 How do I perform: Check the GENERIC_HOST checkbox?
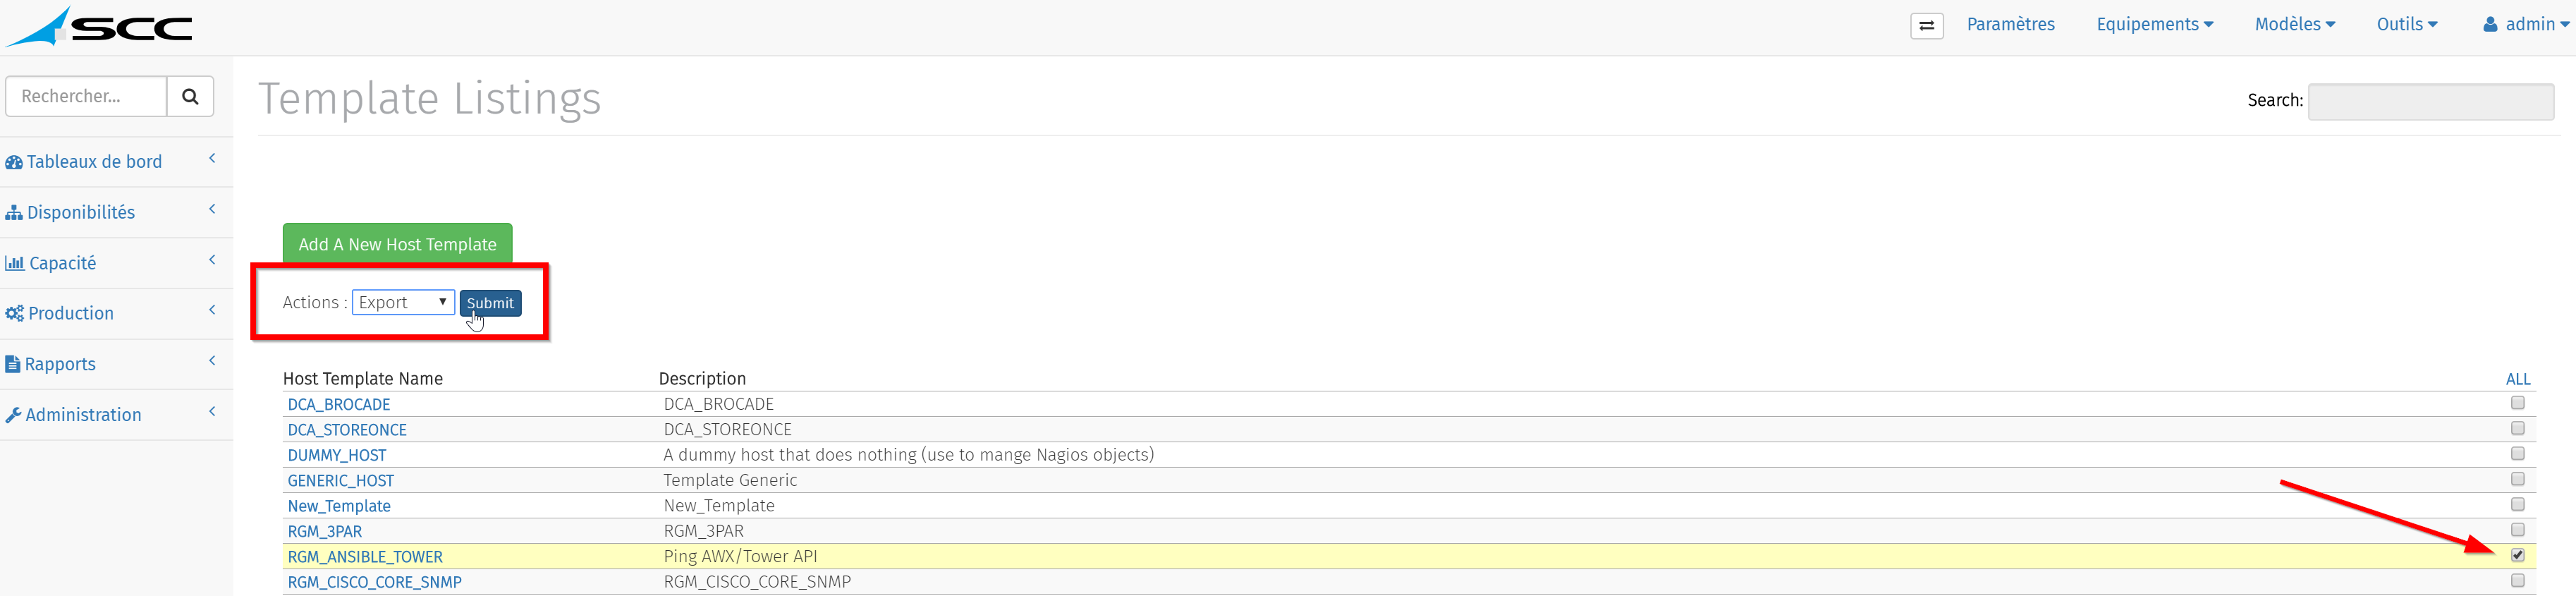tap(2517, 479)
